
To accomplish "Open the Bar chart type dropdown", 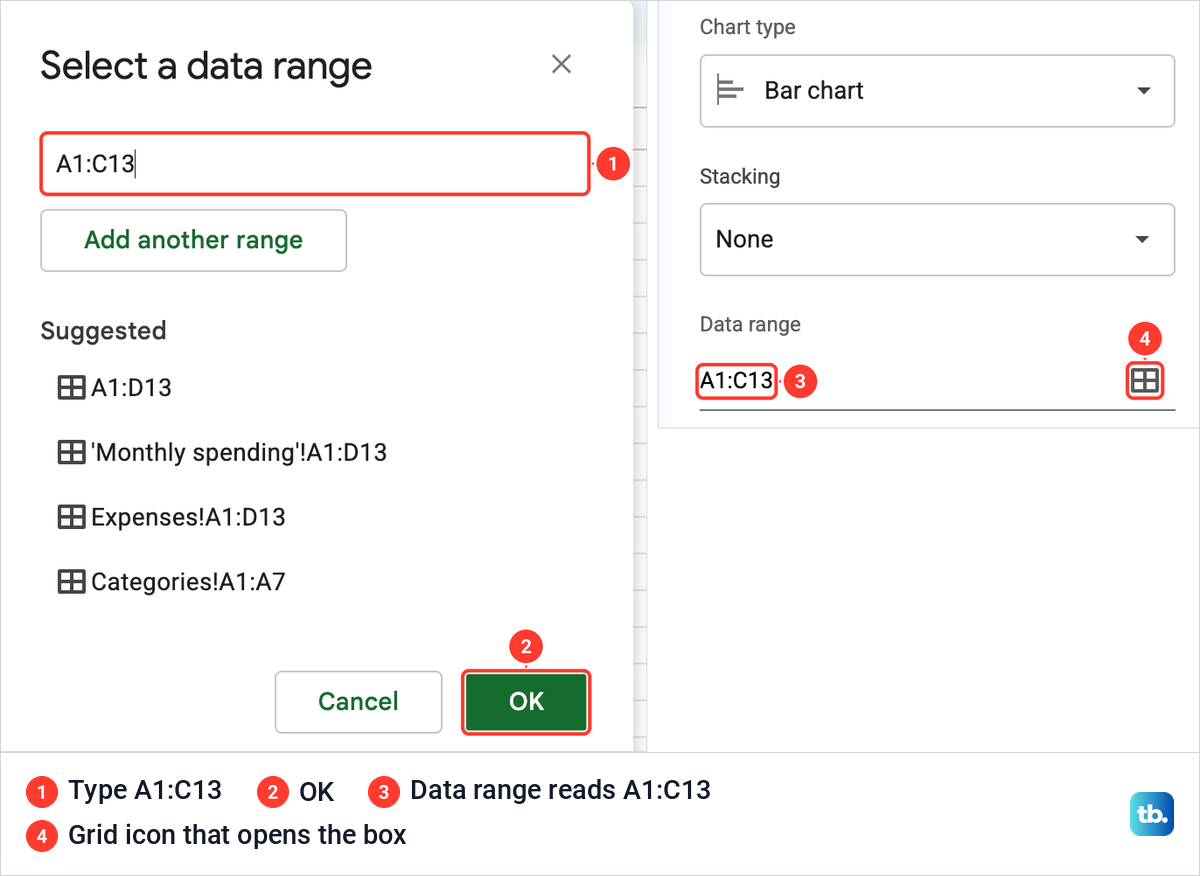I will (937, 91).
